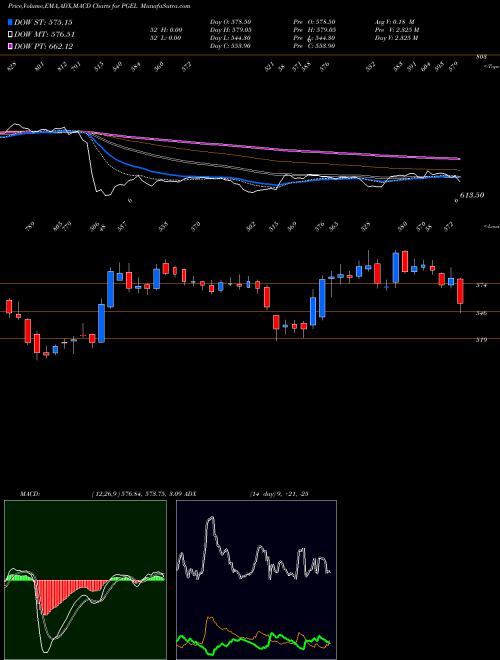
Task: Click the Pre H: 579.05 value
Action: tap(314, 30)
